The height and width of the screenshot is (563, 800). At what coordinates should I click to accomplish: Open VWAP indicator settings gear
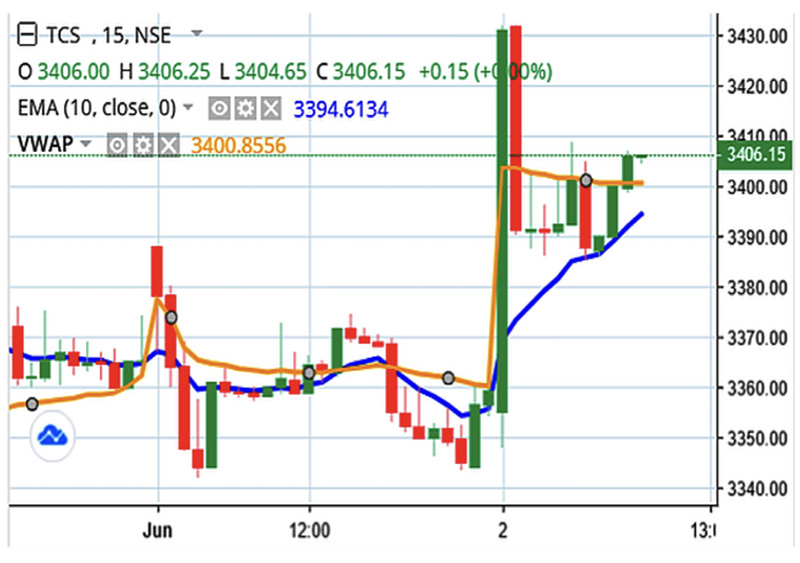pos(143,146)
